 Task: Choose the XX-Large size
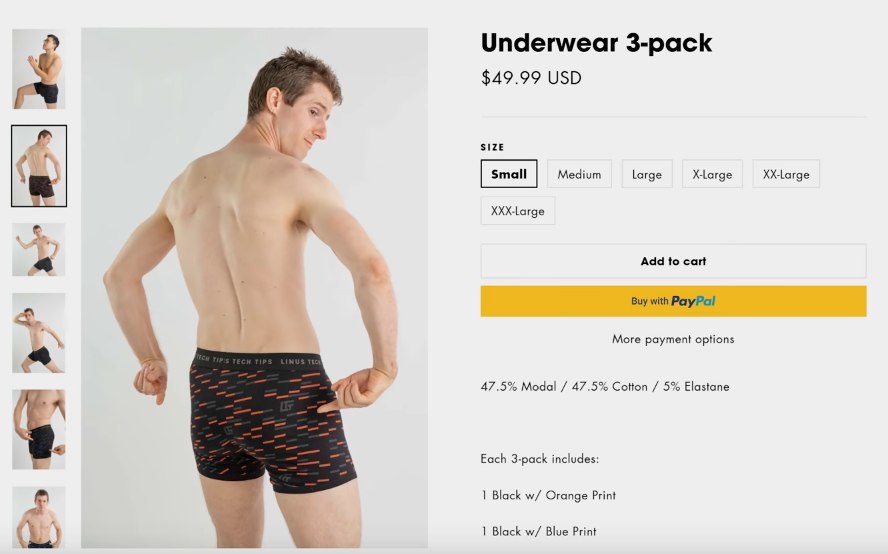point(785,174)
